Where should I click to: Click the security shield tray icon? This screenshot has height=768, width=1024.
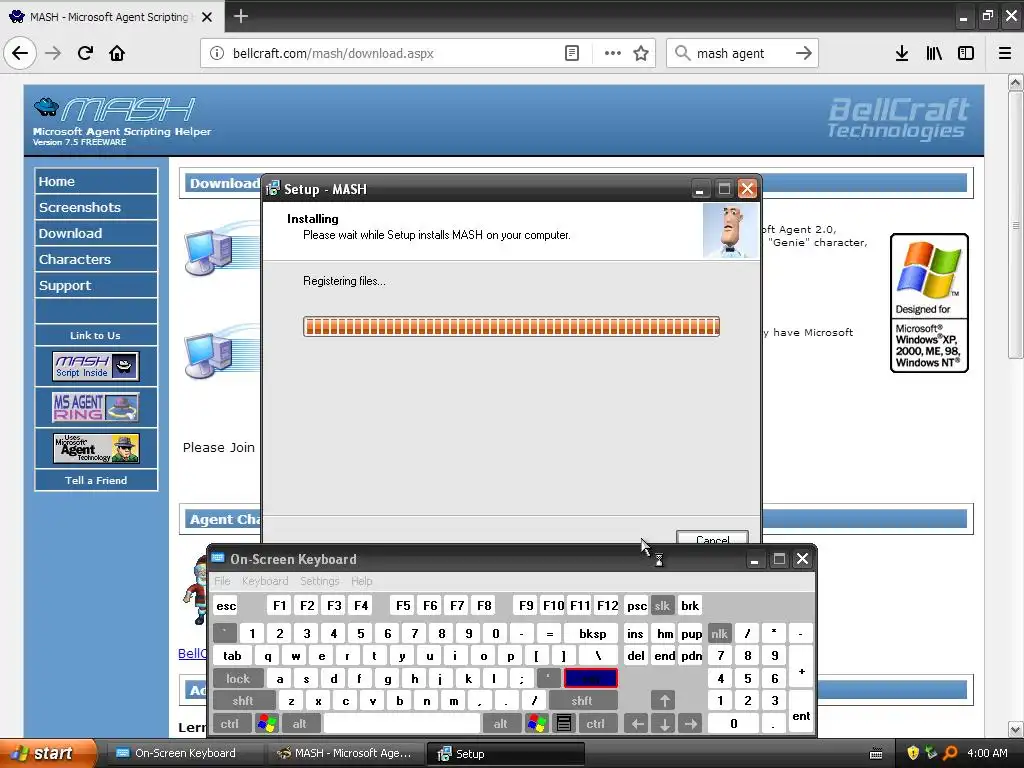pyautogui.click(x=913, y=753)
